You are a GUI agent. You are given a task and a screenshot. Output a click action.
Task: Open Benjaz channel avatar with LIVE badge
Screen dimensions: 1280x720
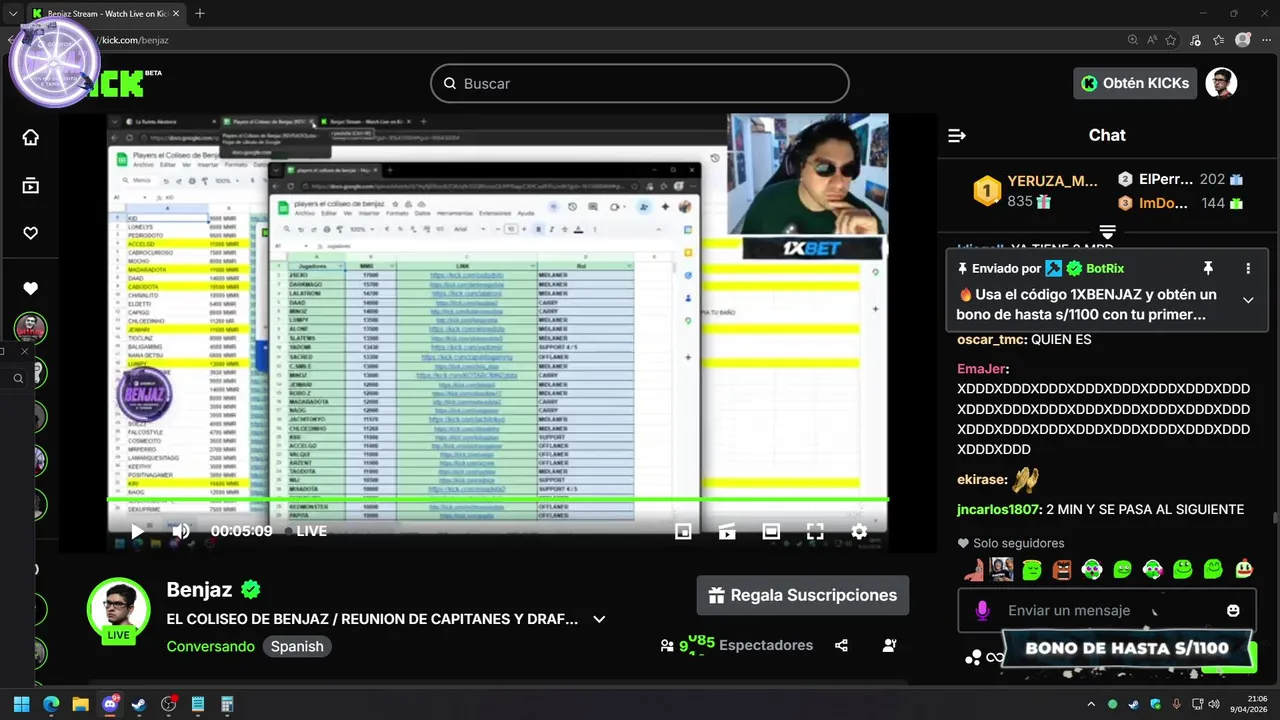(x=119, y=610)
